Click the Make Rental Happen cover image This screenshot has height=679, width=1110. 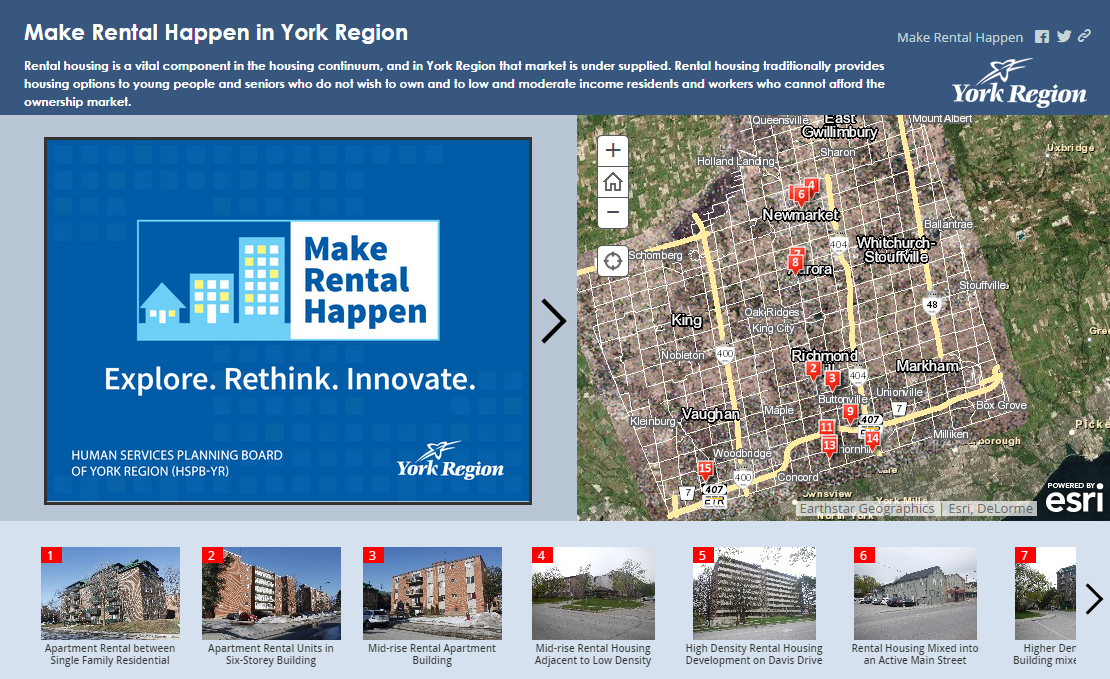coord(288,321)
